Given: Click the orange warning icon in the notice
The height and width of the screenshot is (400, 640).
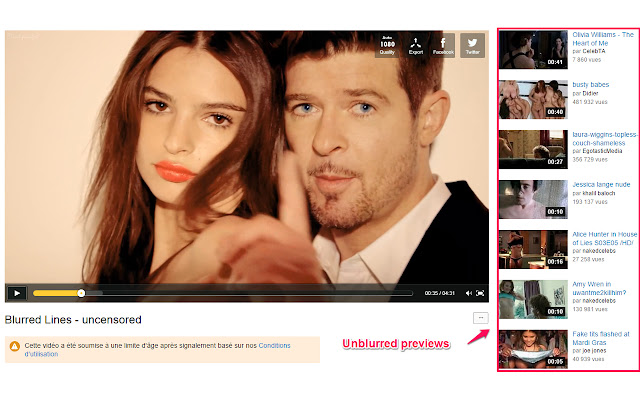Looking at the screenshot, I should [15, 347].
